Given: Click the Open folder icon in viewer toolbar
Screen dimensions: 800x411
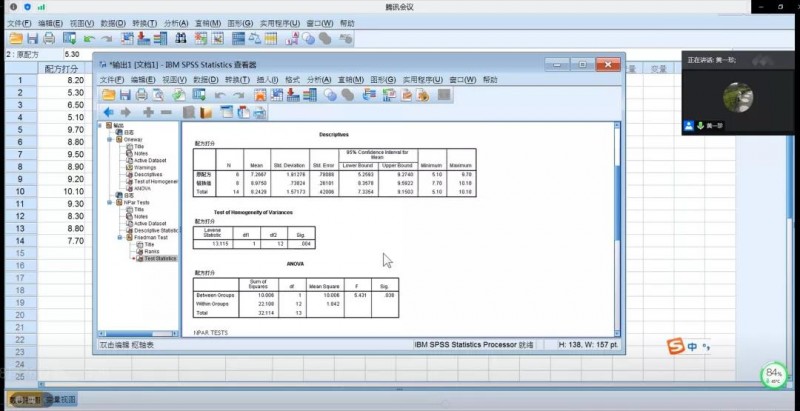Looking at the screenshot, I should 108,95.
